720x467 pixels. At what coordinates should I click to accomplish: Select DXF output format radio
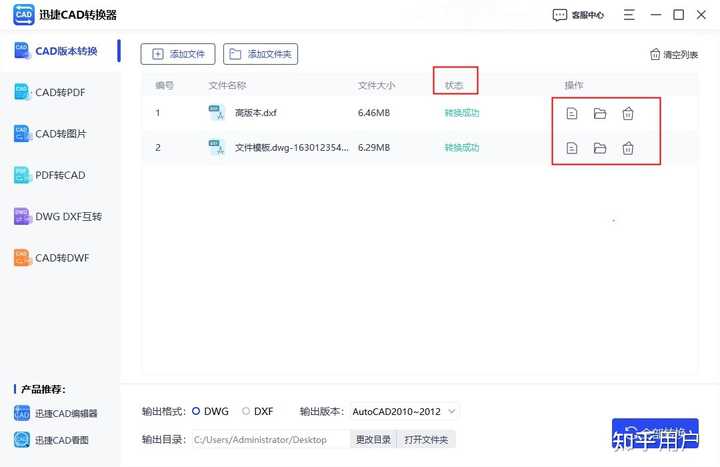tap(246, 411)
